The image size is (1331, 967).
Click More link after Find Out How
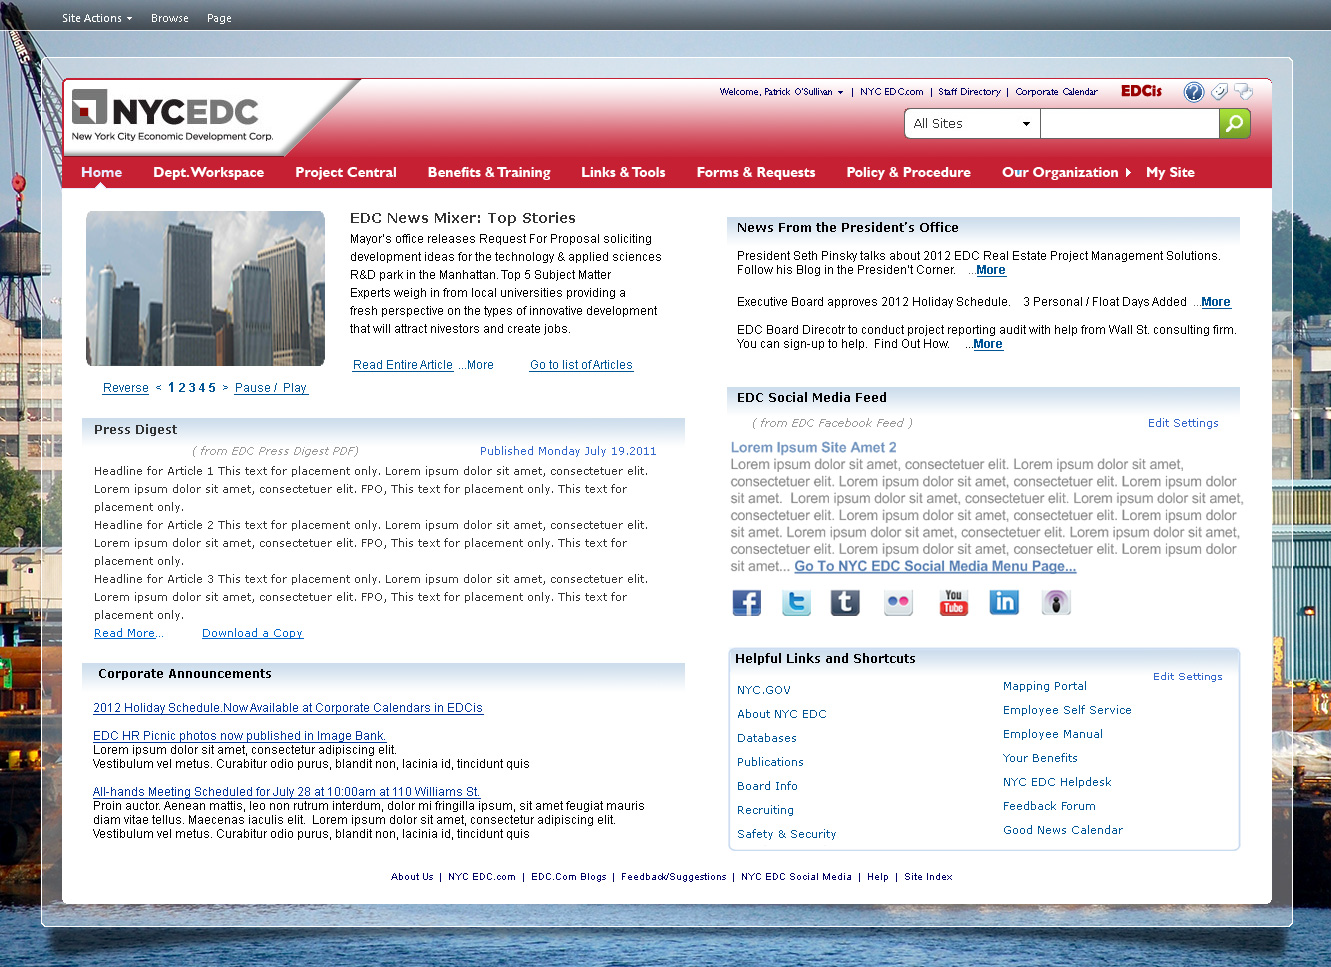point(988,344)
